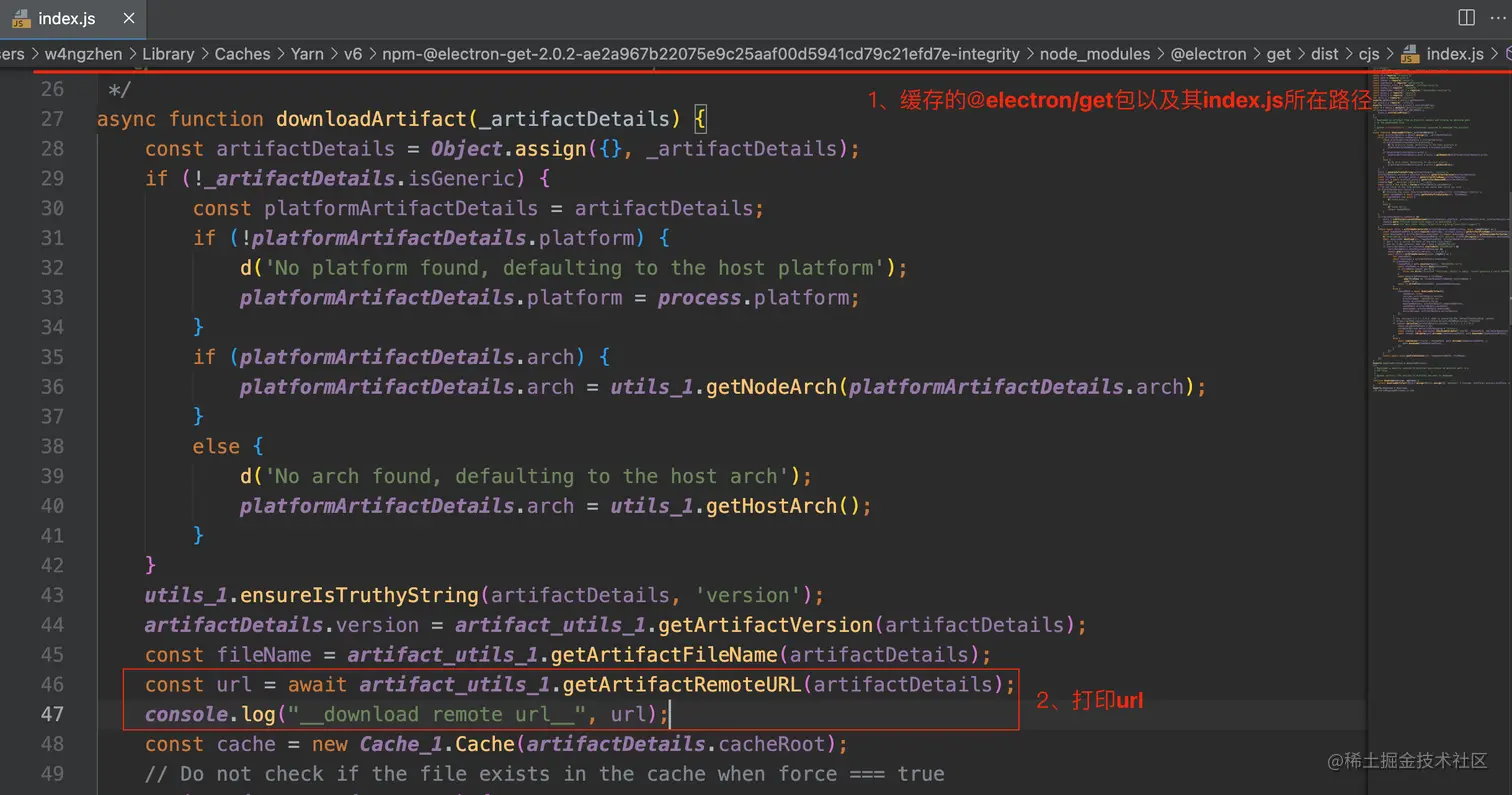Select the index.js editor tab
The height and width of the screenshot is (795, 1512).
67,18
